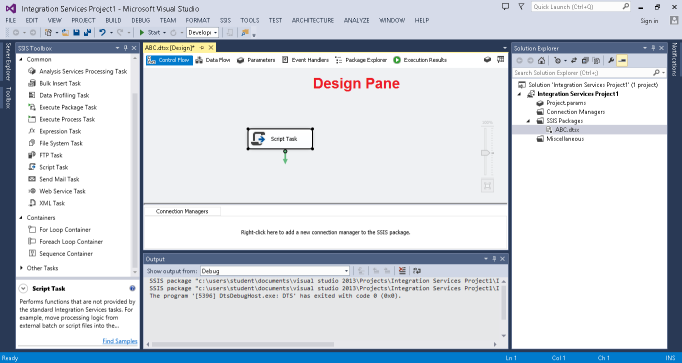This screenshot has height=363, width=682.
Task: Open SSIS Toolbox window options dropdown arrow
Action: coord(117,48)
